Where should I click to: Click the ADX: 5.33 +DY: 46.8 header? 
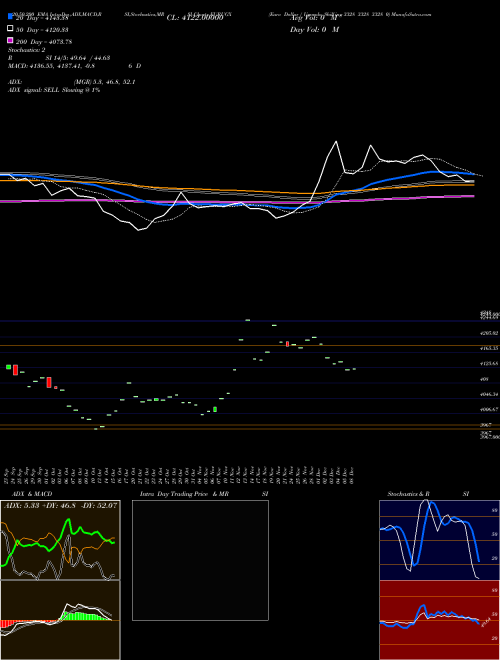[60, 505]
